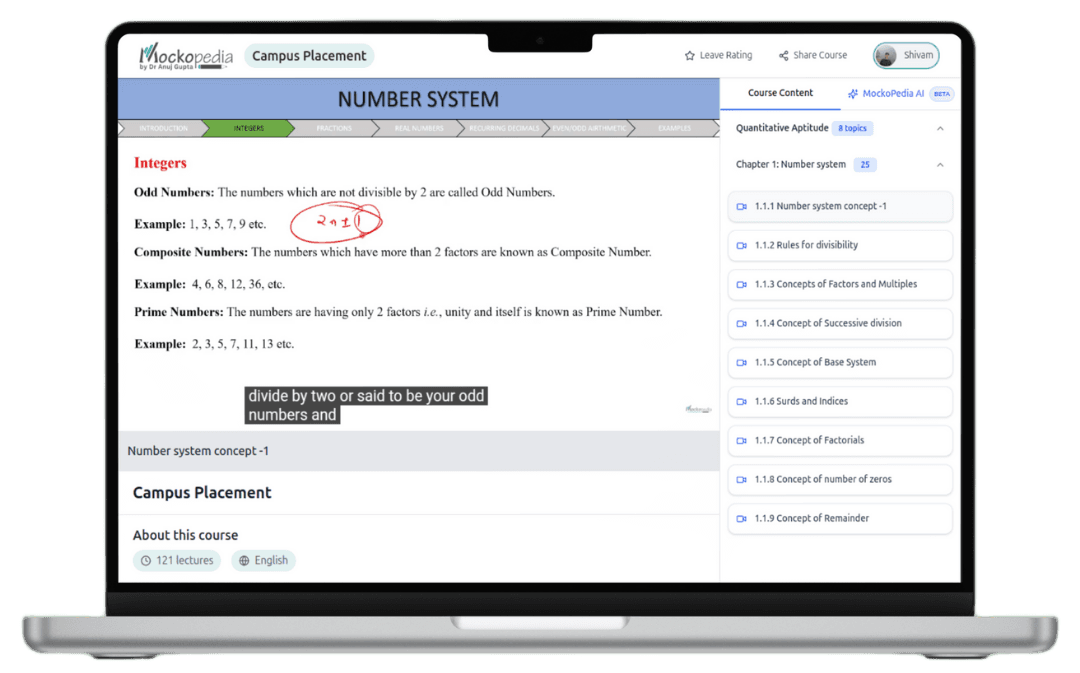Click the Share Course icon
Viewport: 1080px width, 673px height.
tap(784, 55)
